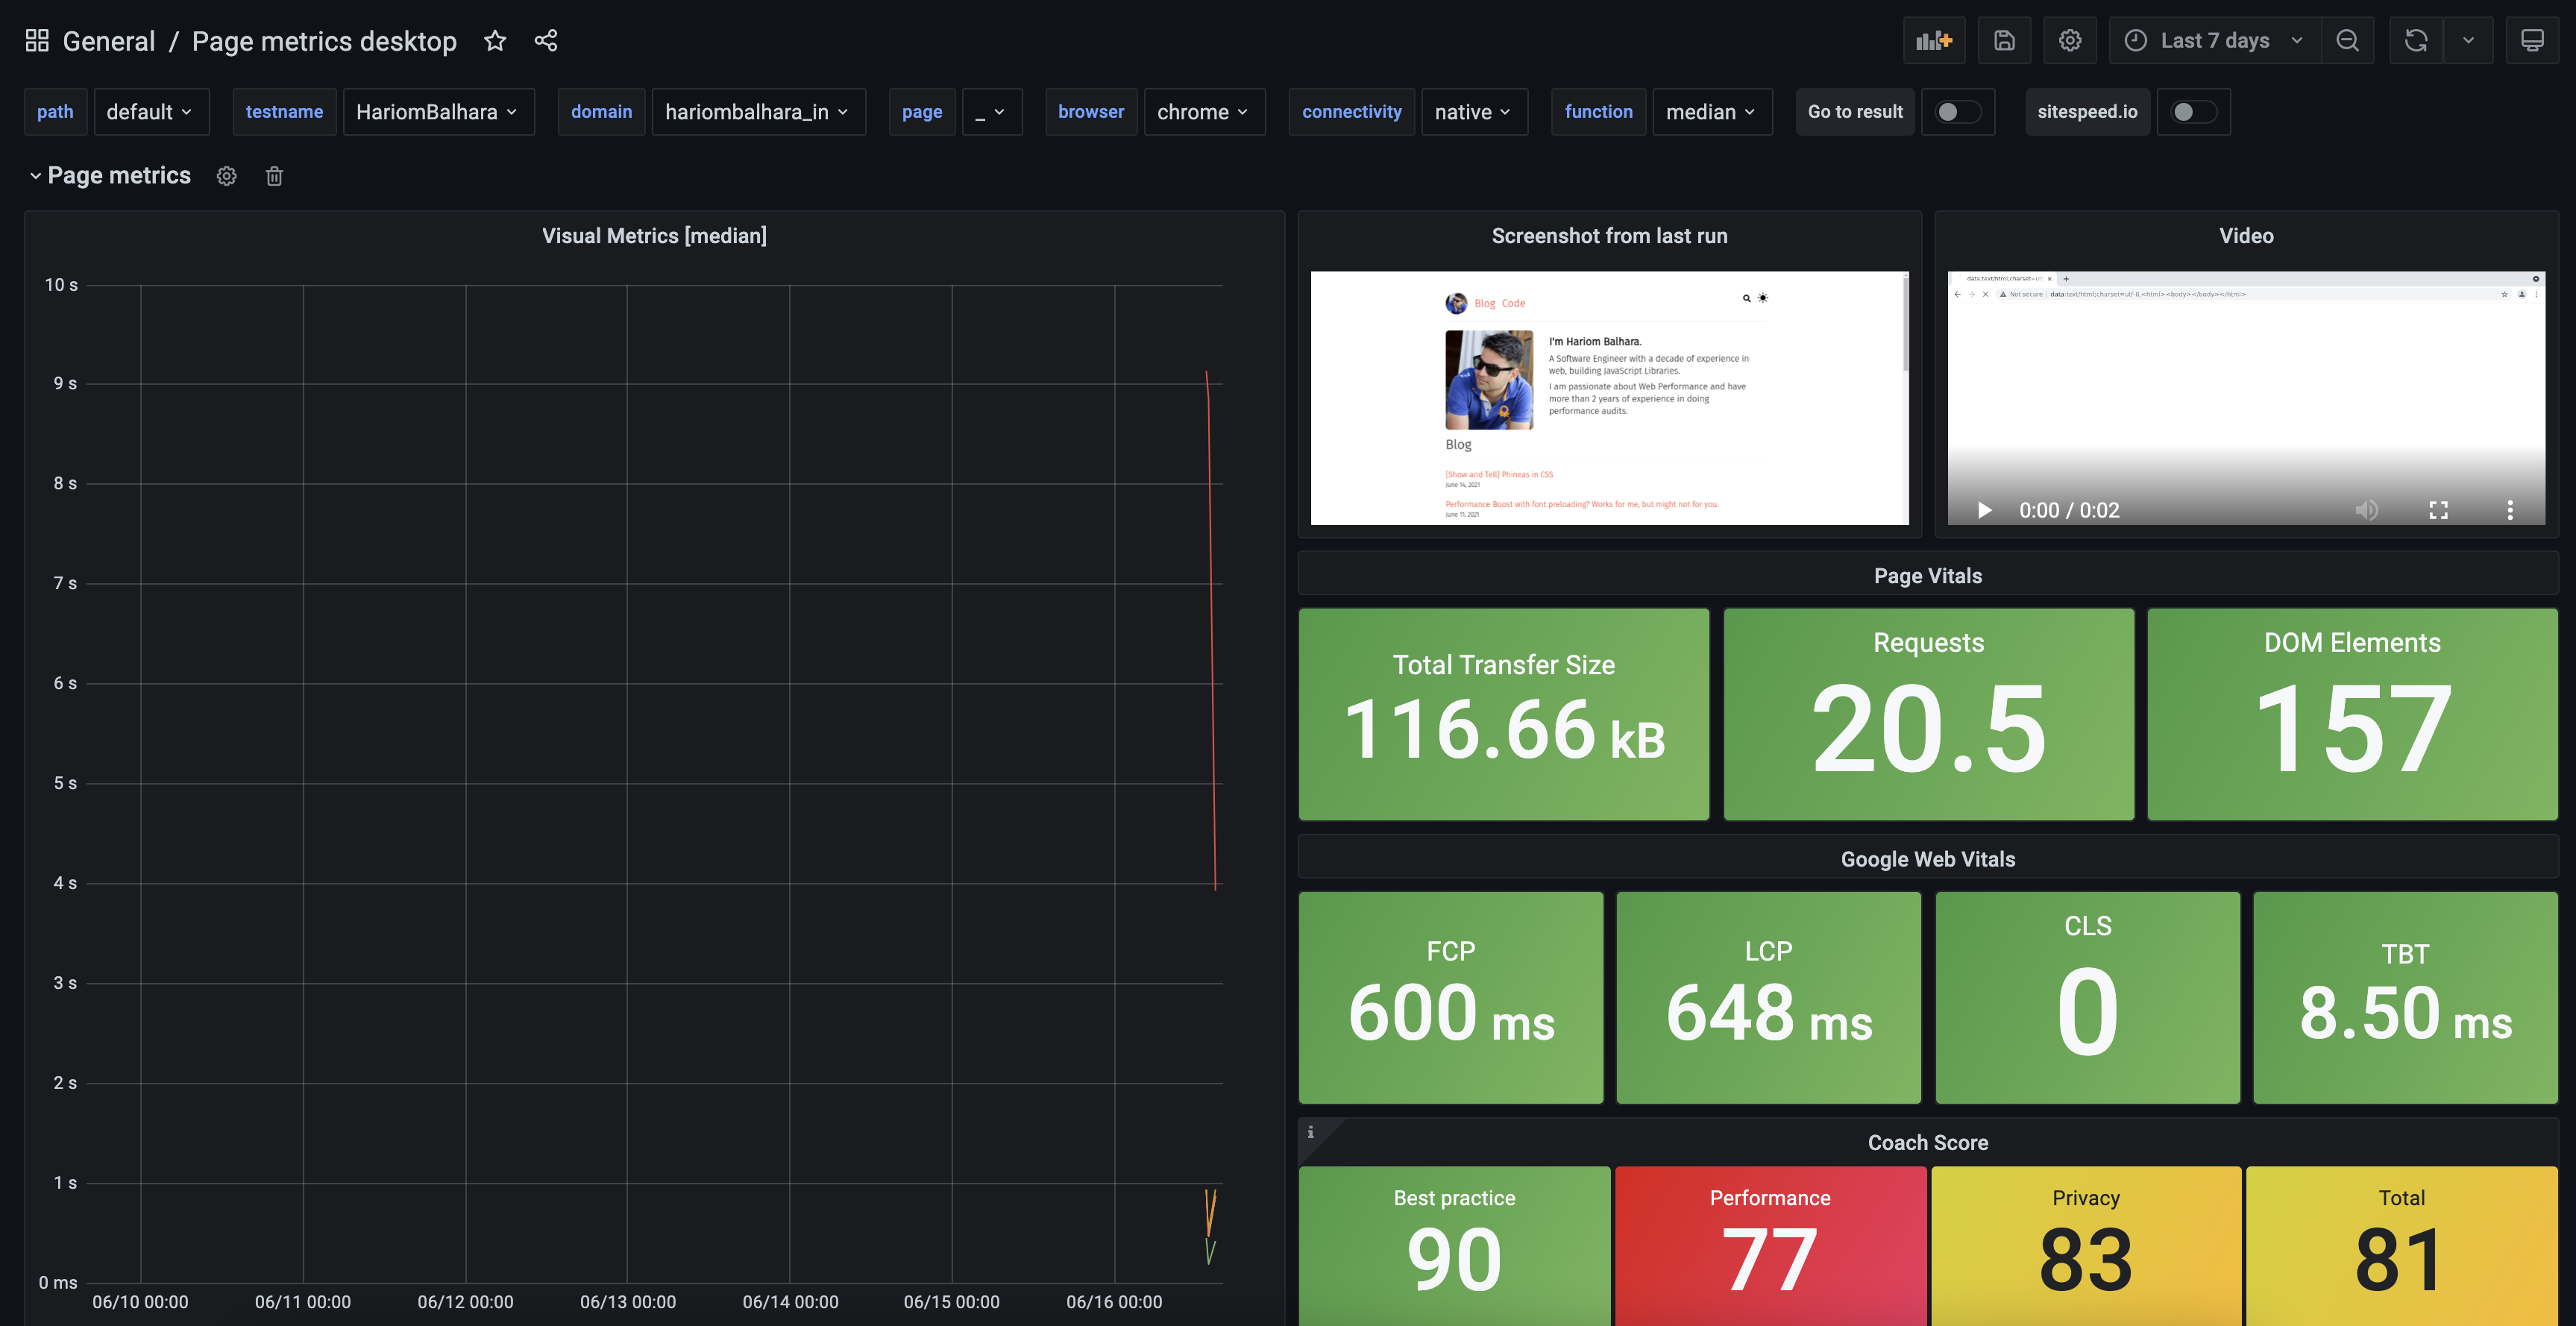The height and width of the screenshot is (1326, 2576).
Task: Click the Add panel icon
Action: pos(1933,41)
